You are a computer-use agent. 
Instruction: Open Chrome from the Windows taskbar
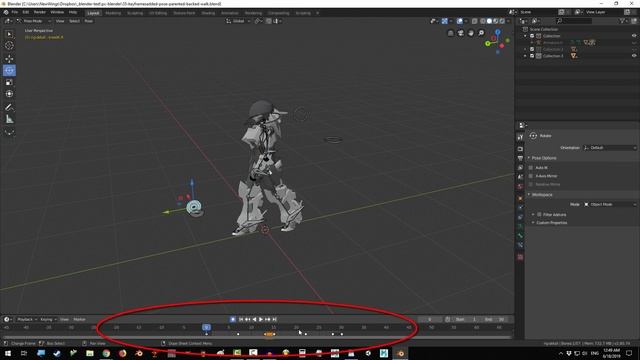[106, 353]
